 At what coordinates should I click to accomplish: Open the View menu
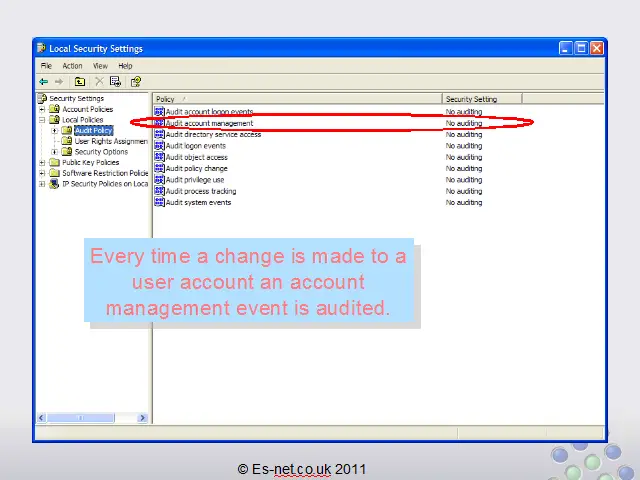click(x=100, y=66)
